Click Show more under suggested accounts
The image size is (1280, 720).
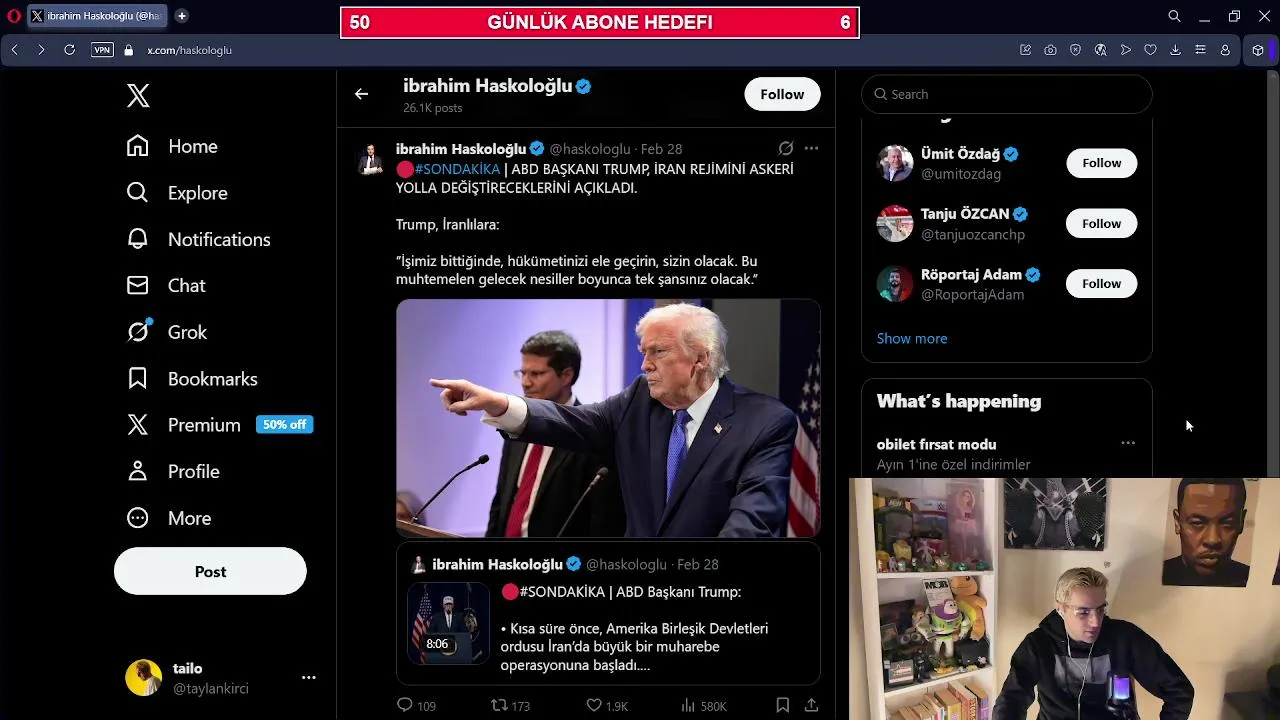[x=912, y=338]
